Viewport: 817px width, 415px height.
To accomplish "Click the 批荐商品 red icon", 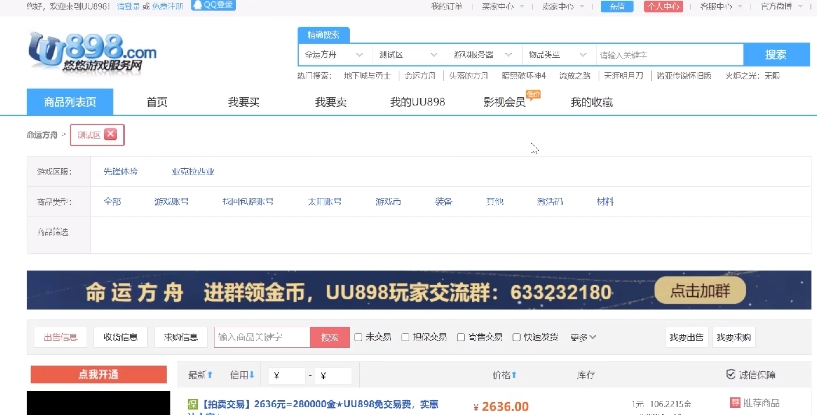I will tap(735, 402).
